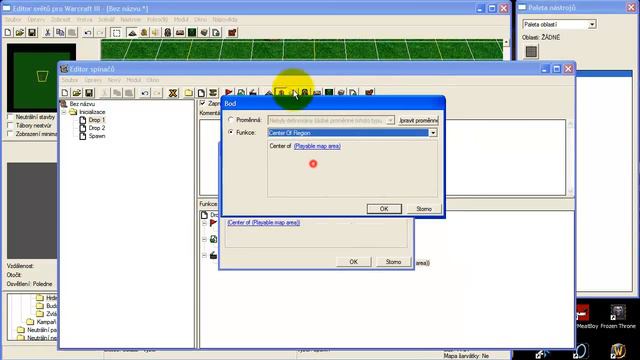Click Storno in the dialog behind Bod
The image size is (640, 360).
(x=393, y=262)
